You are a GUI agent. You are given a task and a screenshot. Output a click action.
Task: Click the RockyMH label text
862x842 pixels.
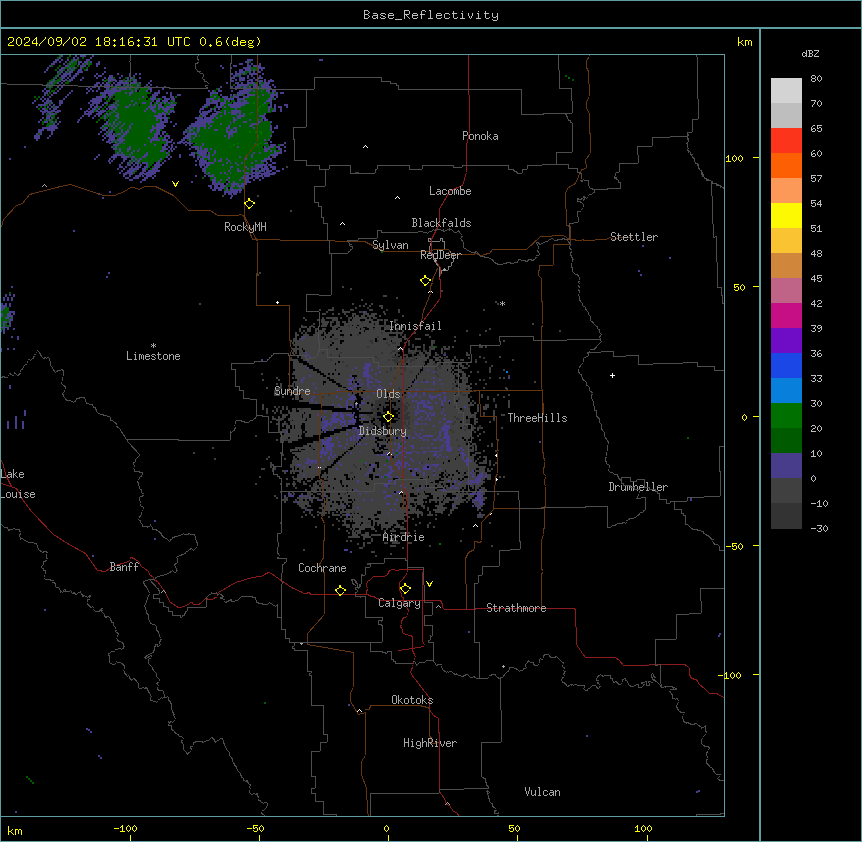point(245,227)
